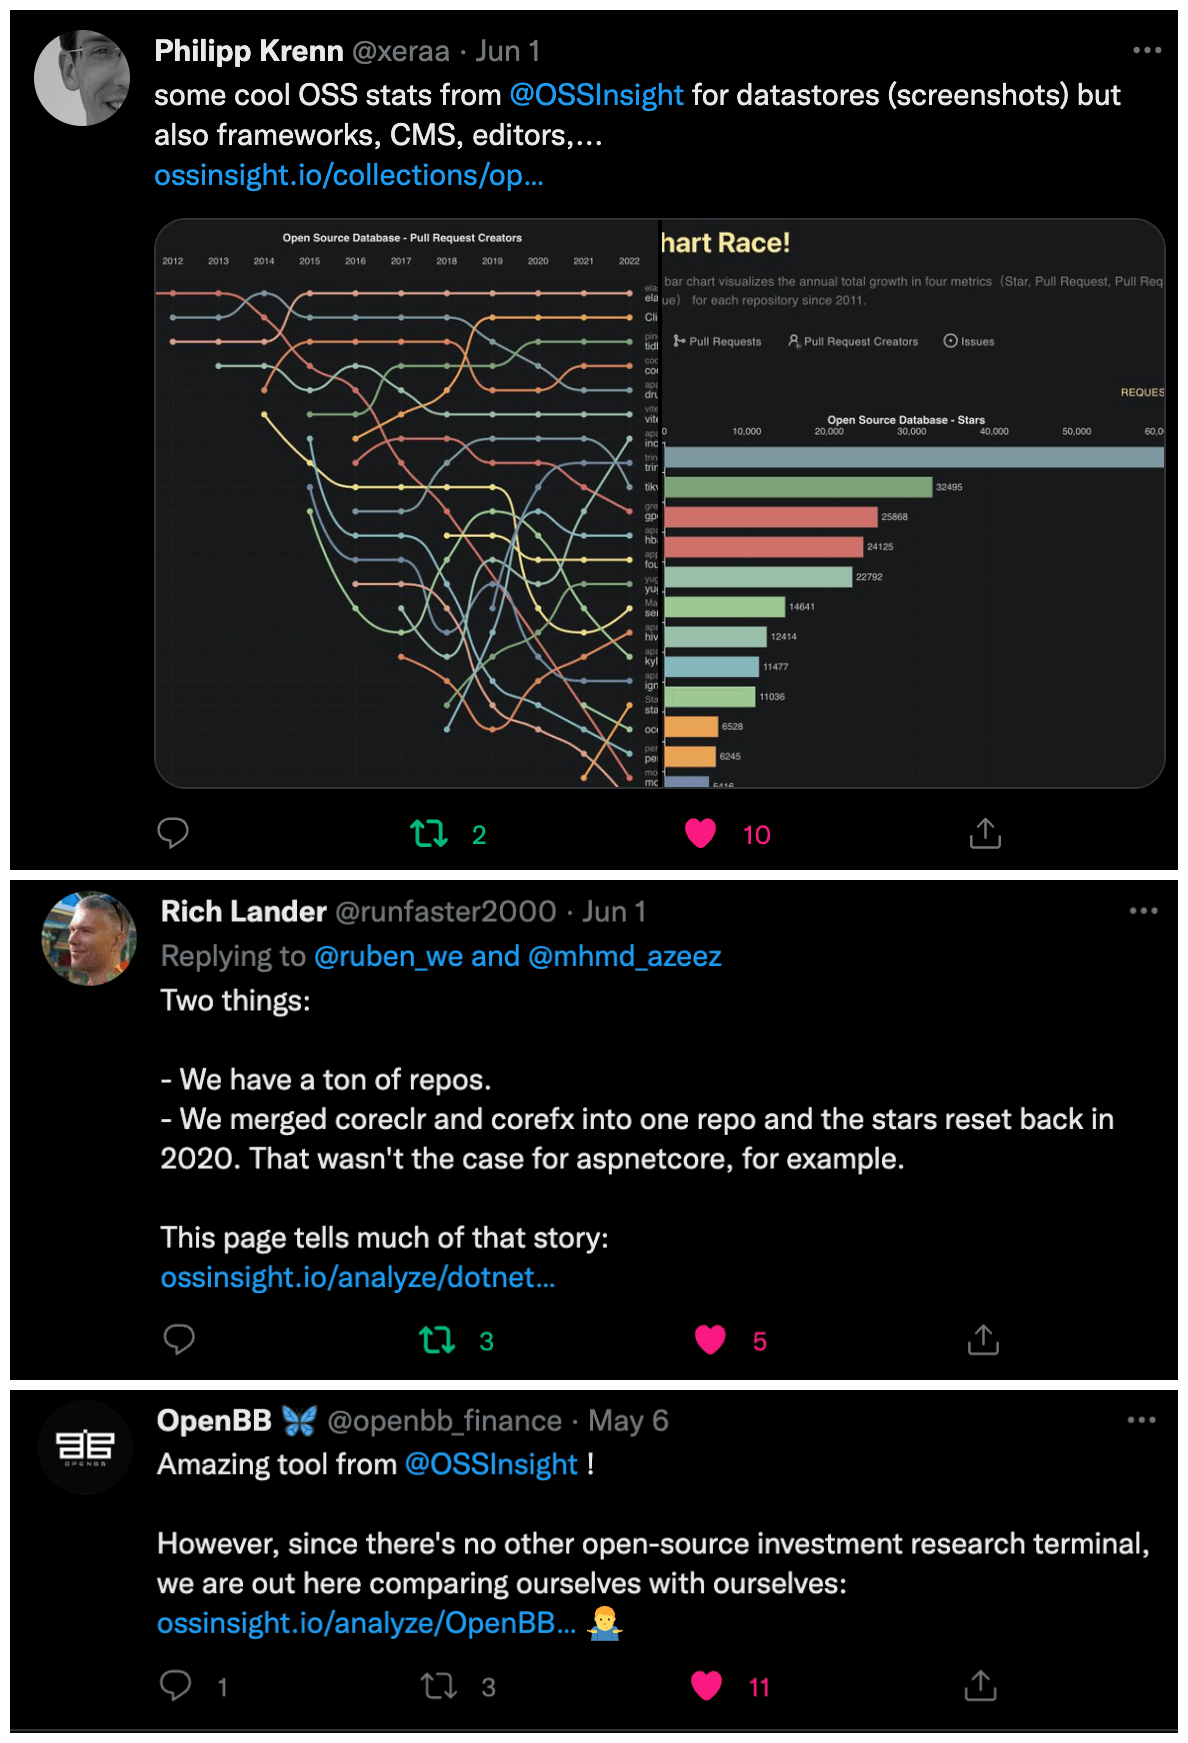Share Philipp Krenn's tweet

pyautogui.click(x=985, y=833)
